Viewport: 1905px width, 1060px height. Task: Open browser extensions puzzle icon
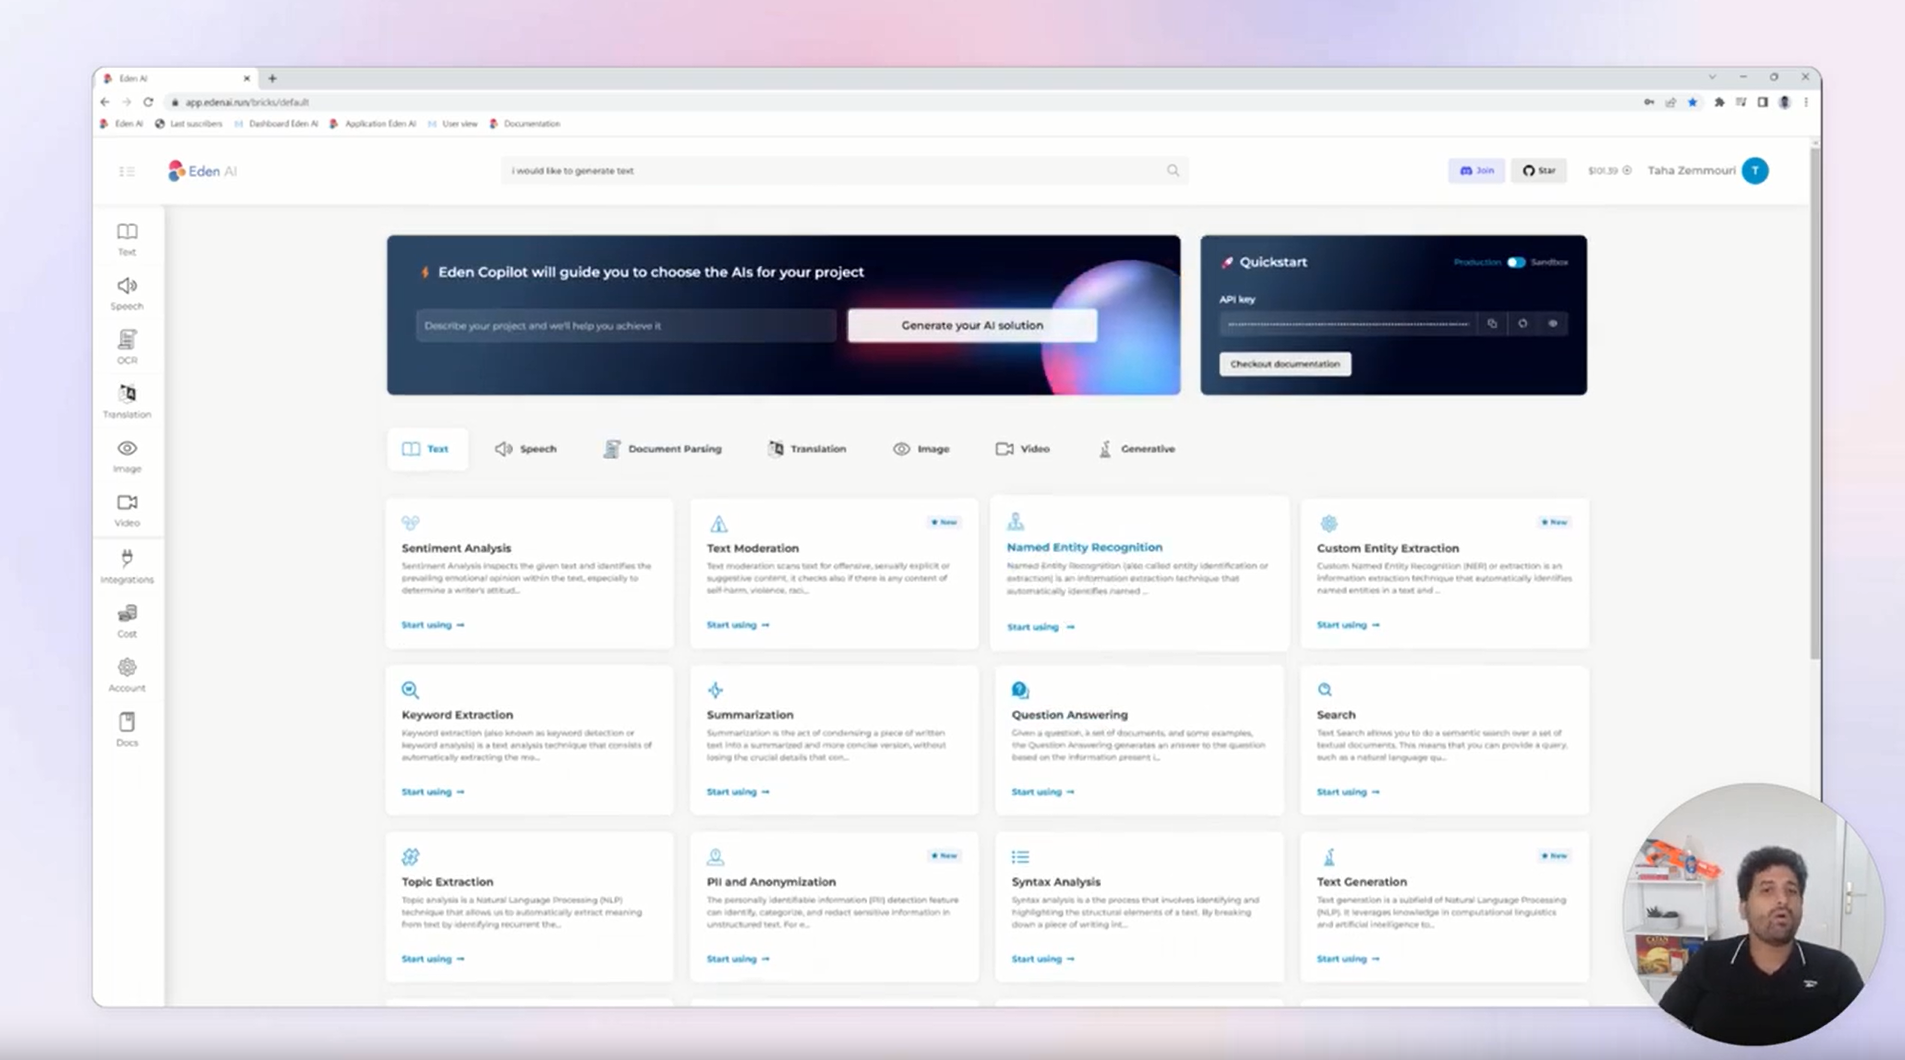click(x=1719, y=102)
